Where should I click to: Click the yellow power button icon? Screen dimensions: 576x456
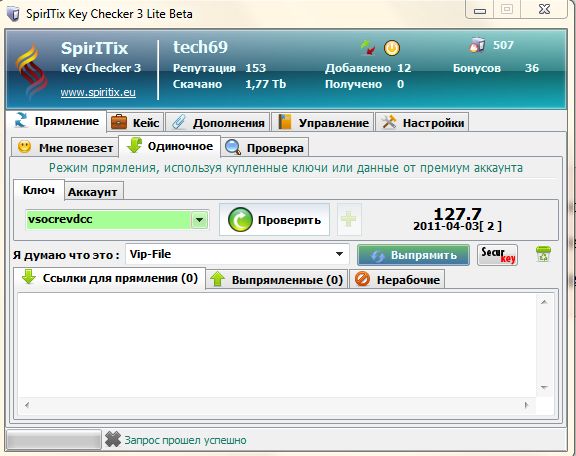click(392, 48)
